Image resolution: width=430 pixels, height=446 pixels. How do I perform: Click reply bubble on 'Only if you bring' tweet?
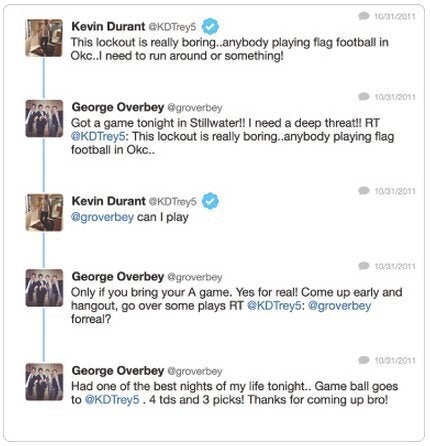click(364, 266)
